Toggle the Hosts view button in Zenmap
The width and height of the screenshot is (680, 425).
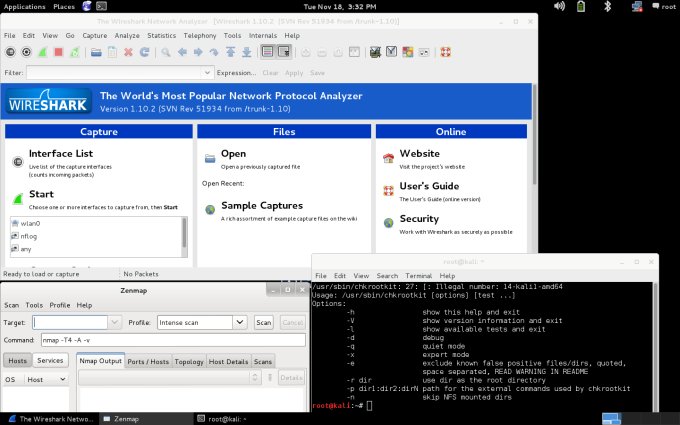[x=18, y=361]
